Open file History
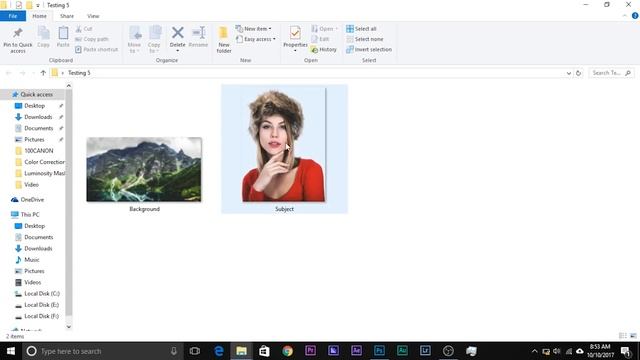This screenshot has height=360, width=640. click(x=324, y=49)
